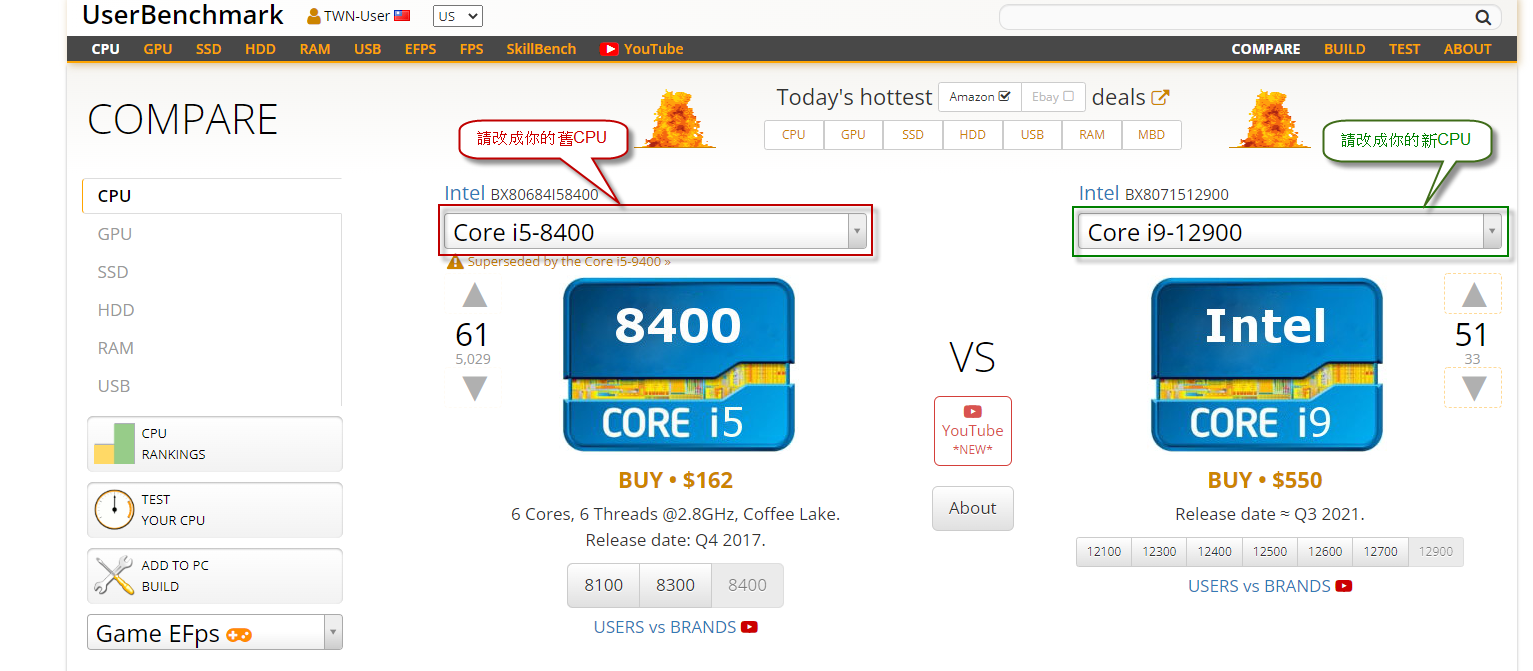Click the TWN-User profile icon
This screenshot has height=671, width=1533.
(x=314, y=16)
